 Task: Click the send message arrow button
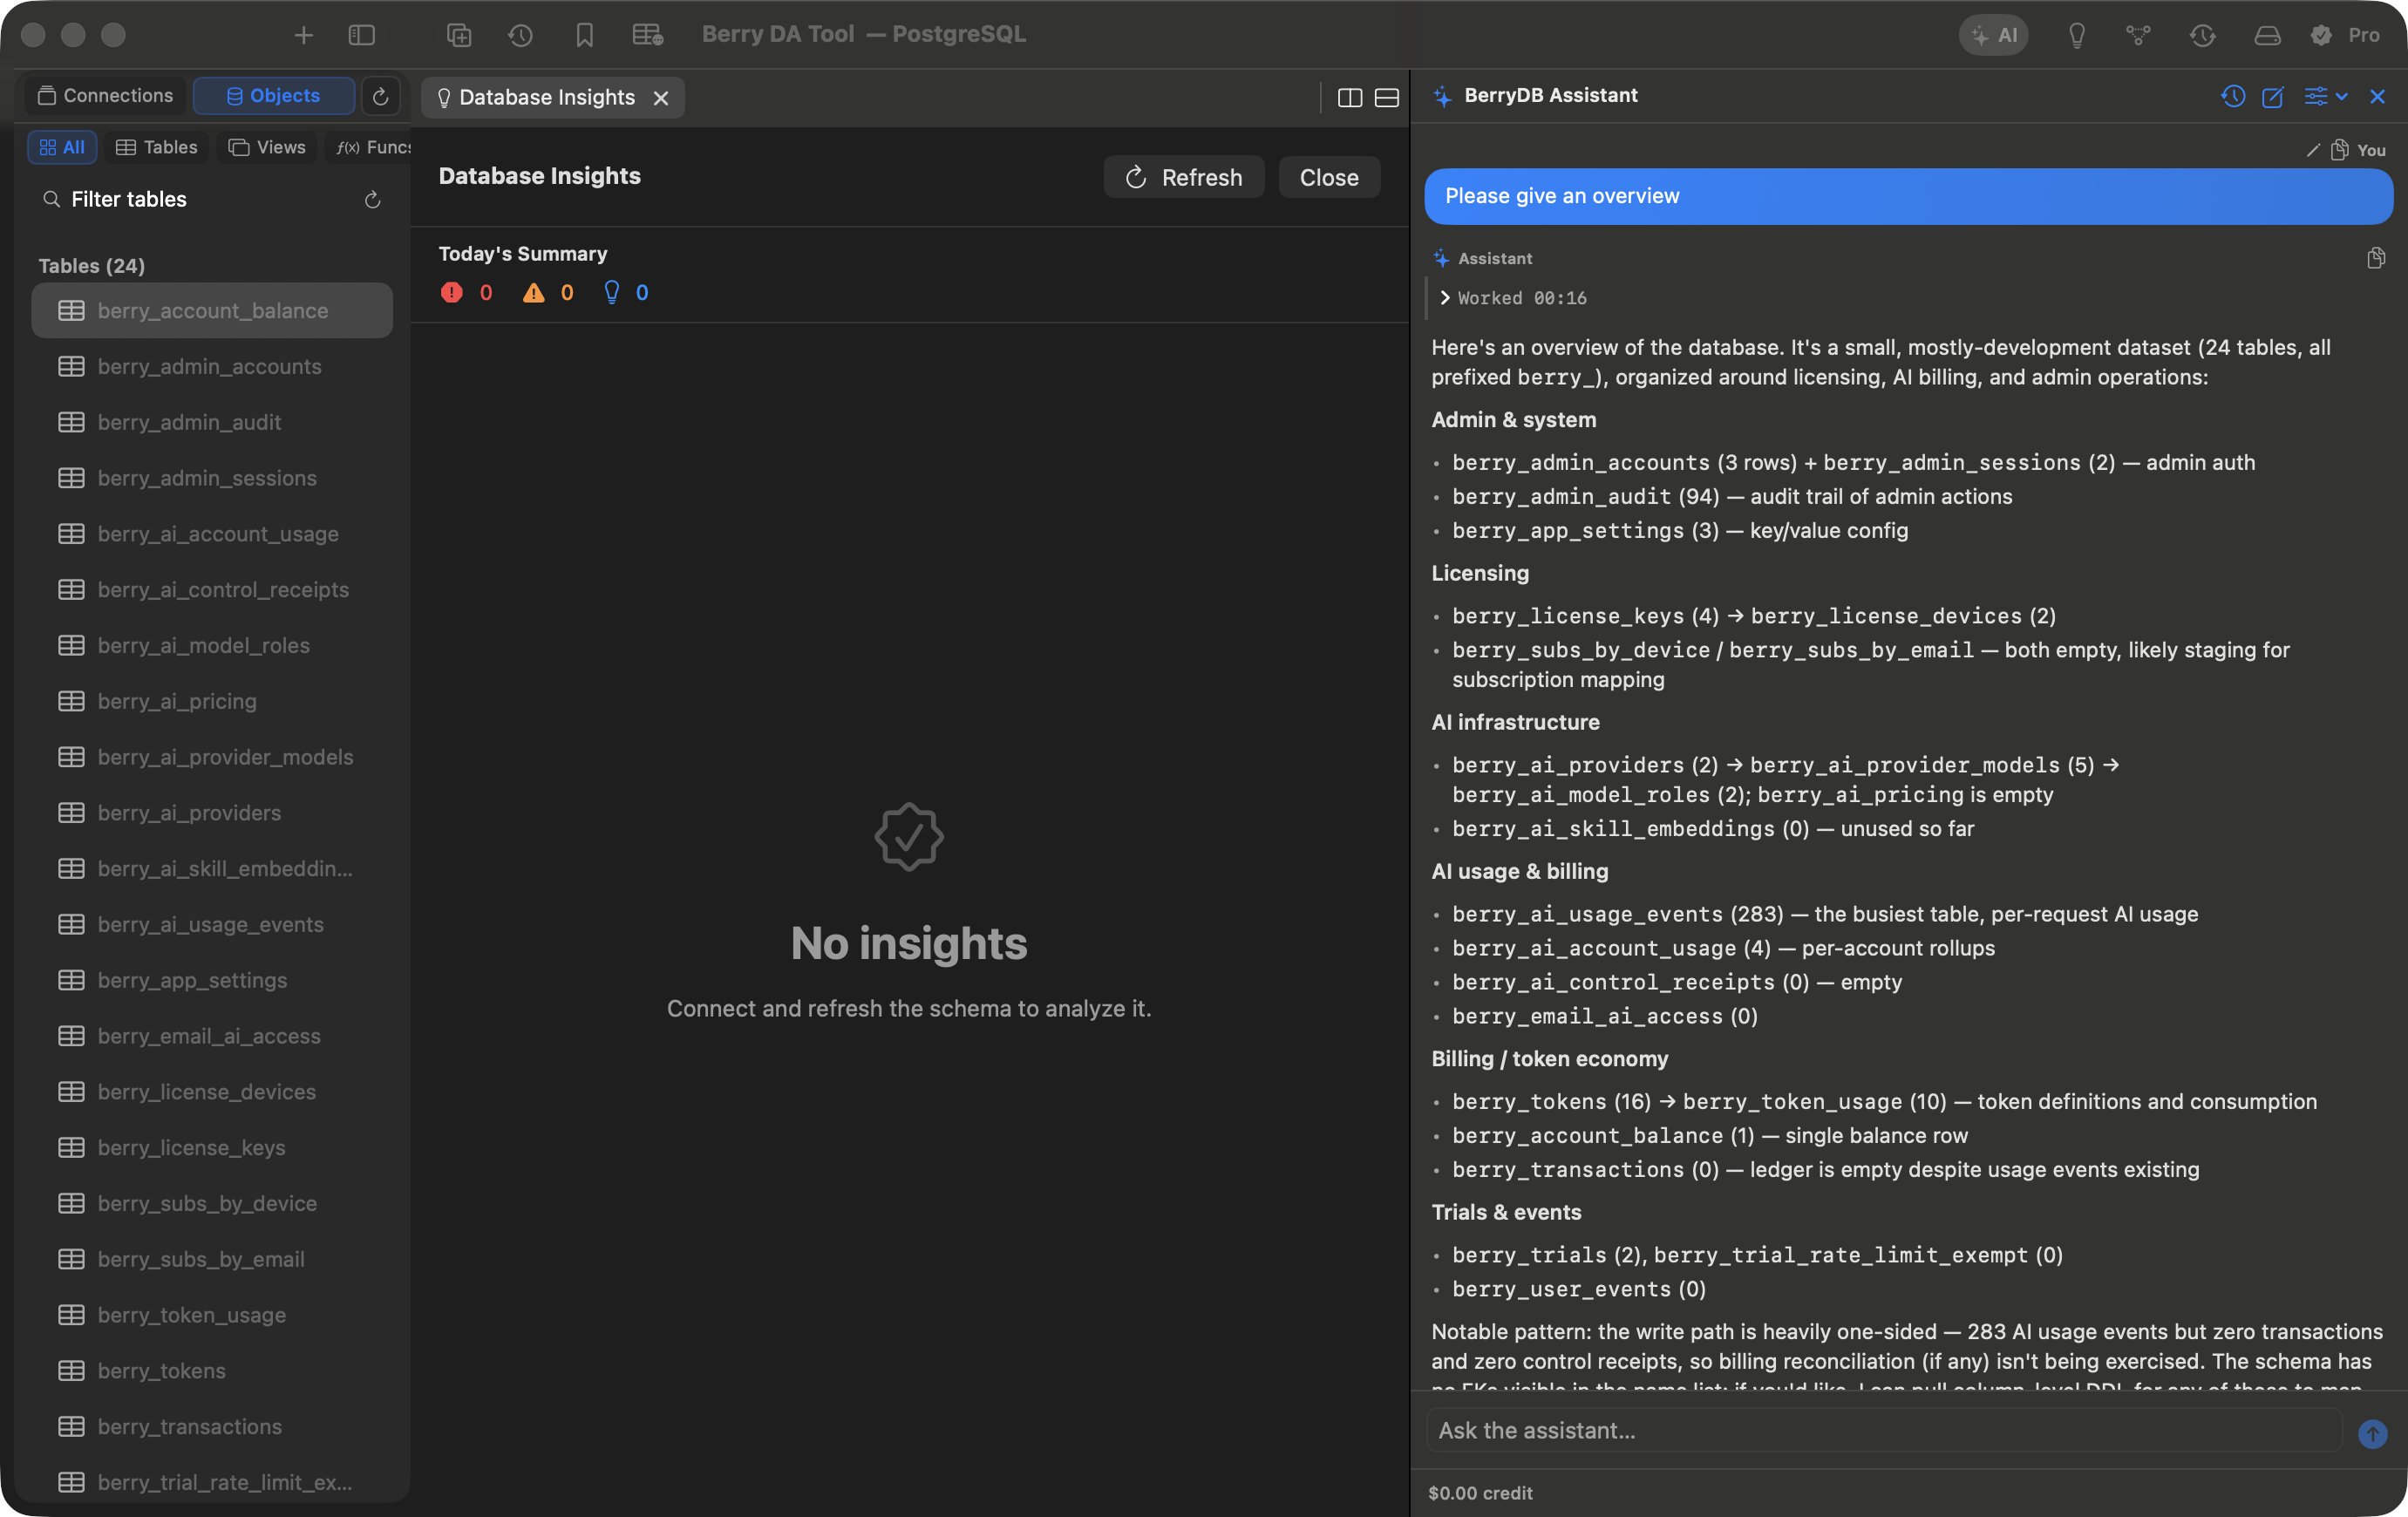pos(2373,1433)
